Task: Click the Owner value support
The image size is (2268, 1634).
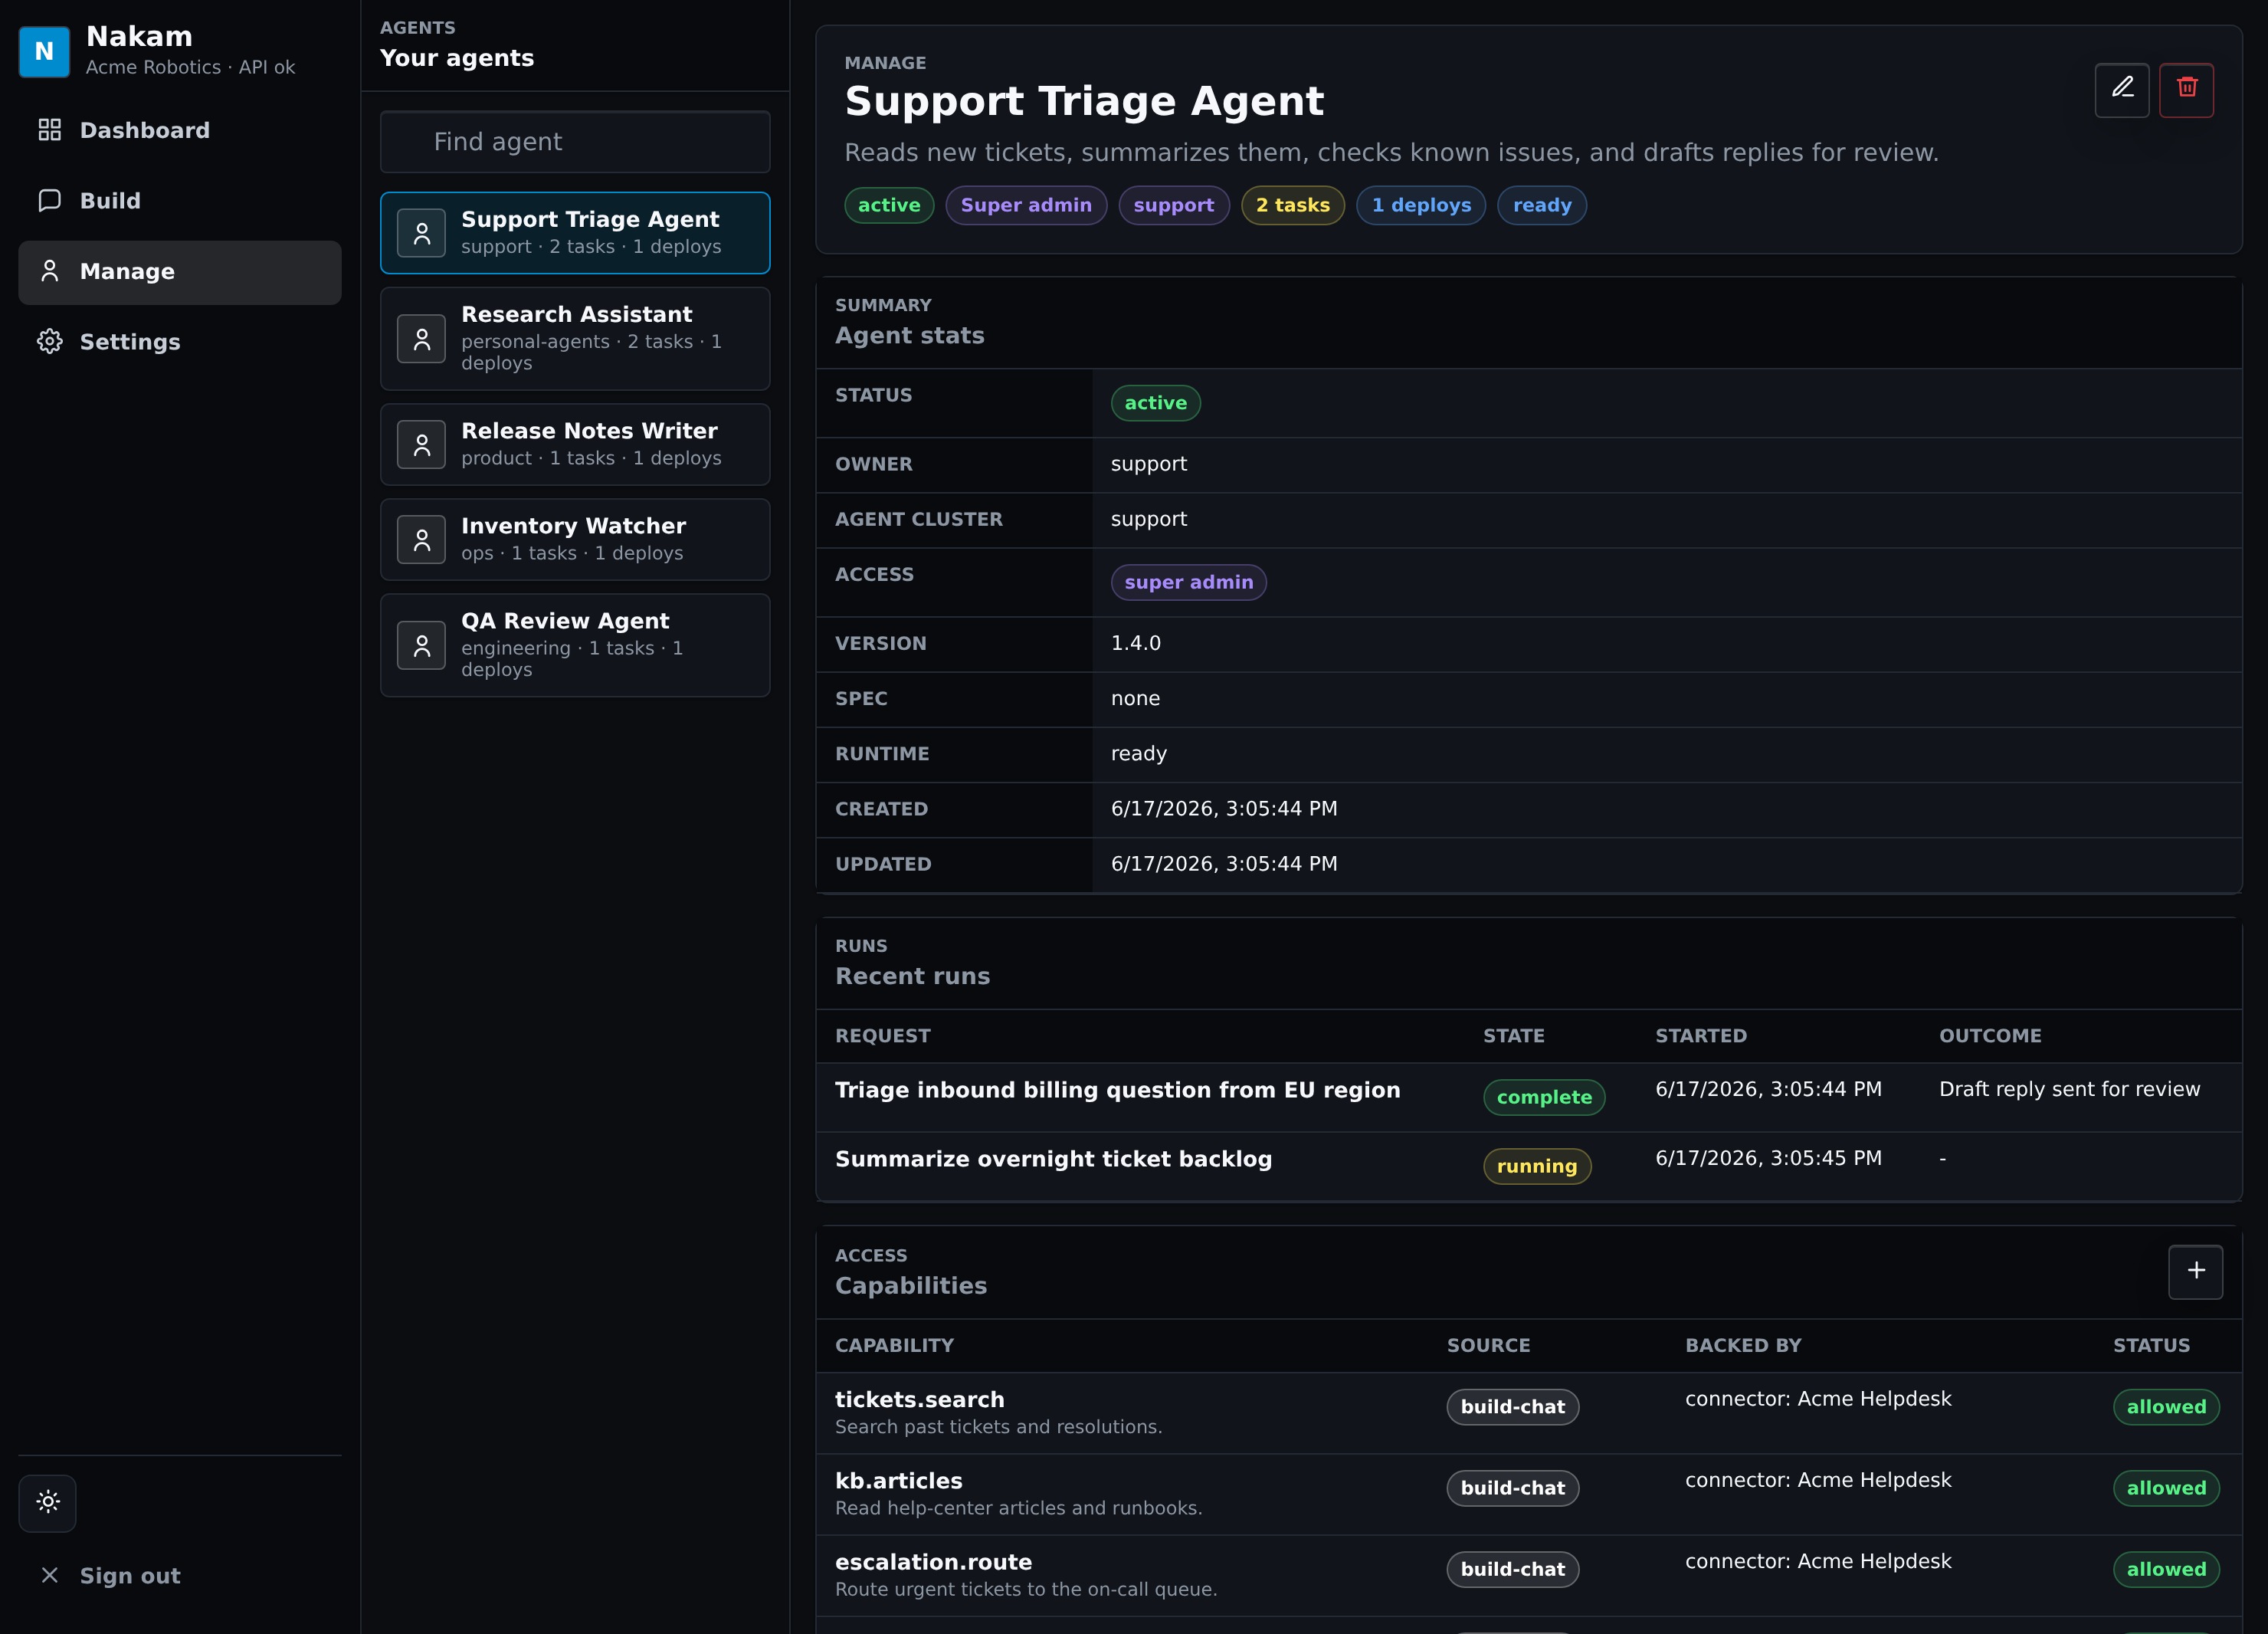Action: point(1149,464)
